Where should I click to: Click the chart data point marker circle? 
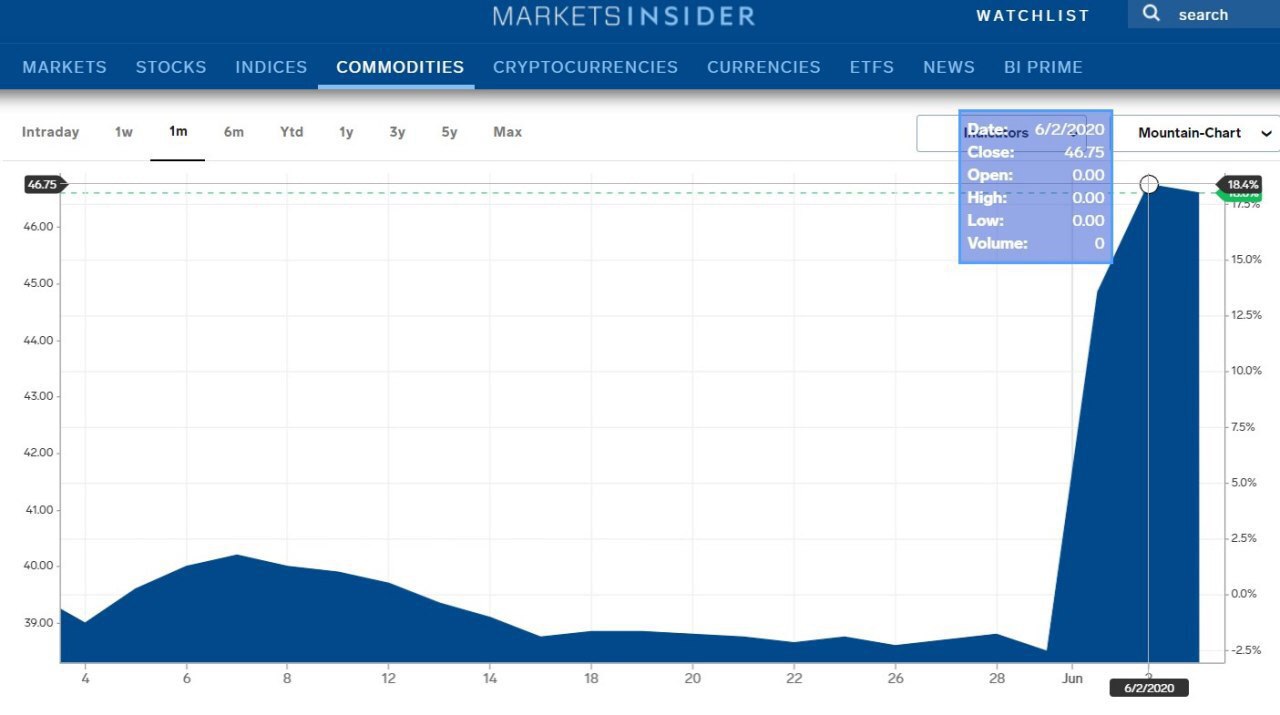[1149, 184]
